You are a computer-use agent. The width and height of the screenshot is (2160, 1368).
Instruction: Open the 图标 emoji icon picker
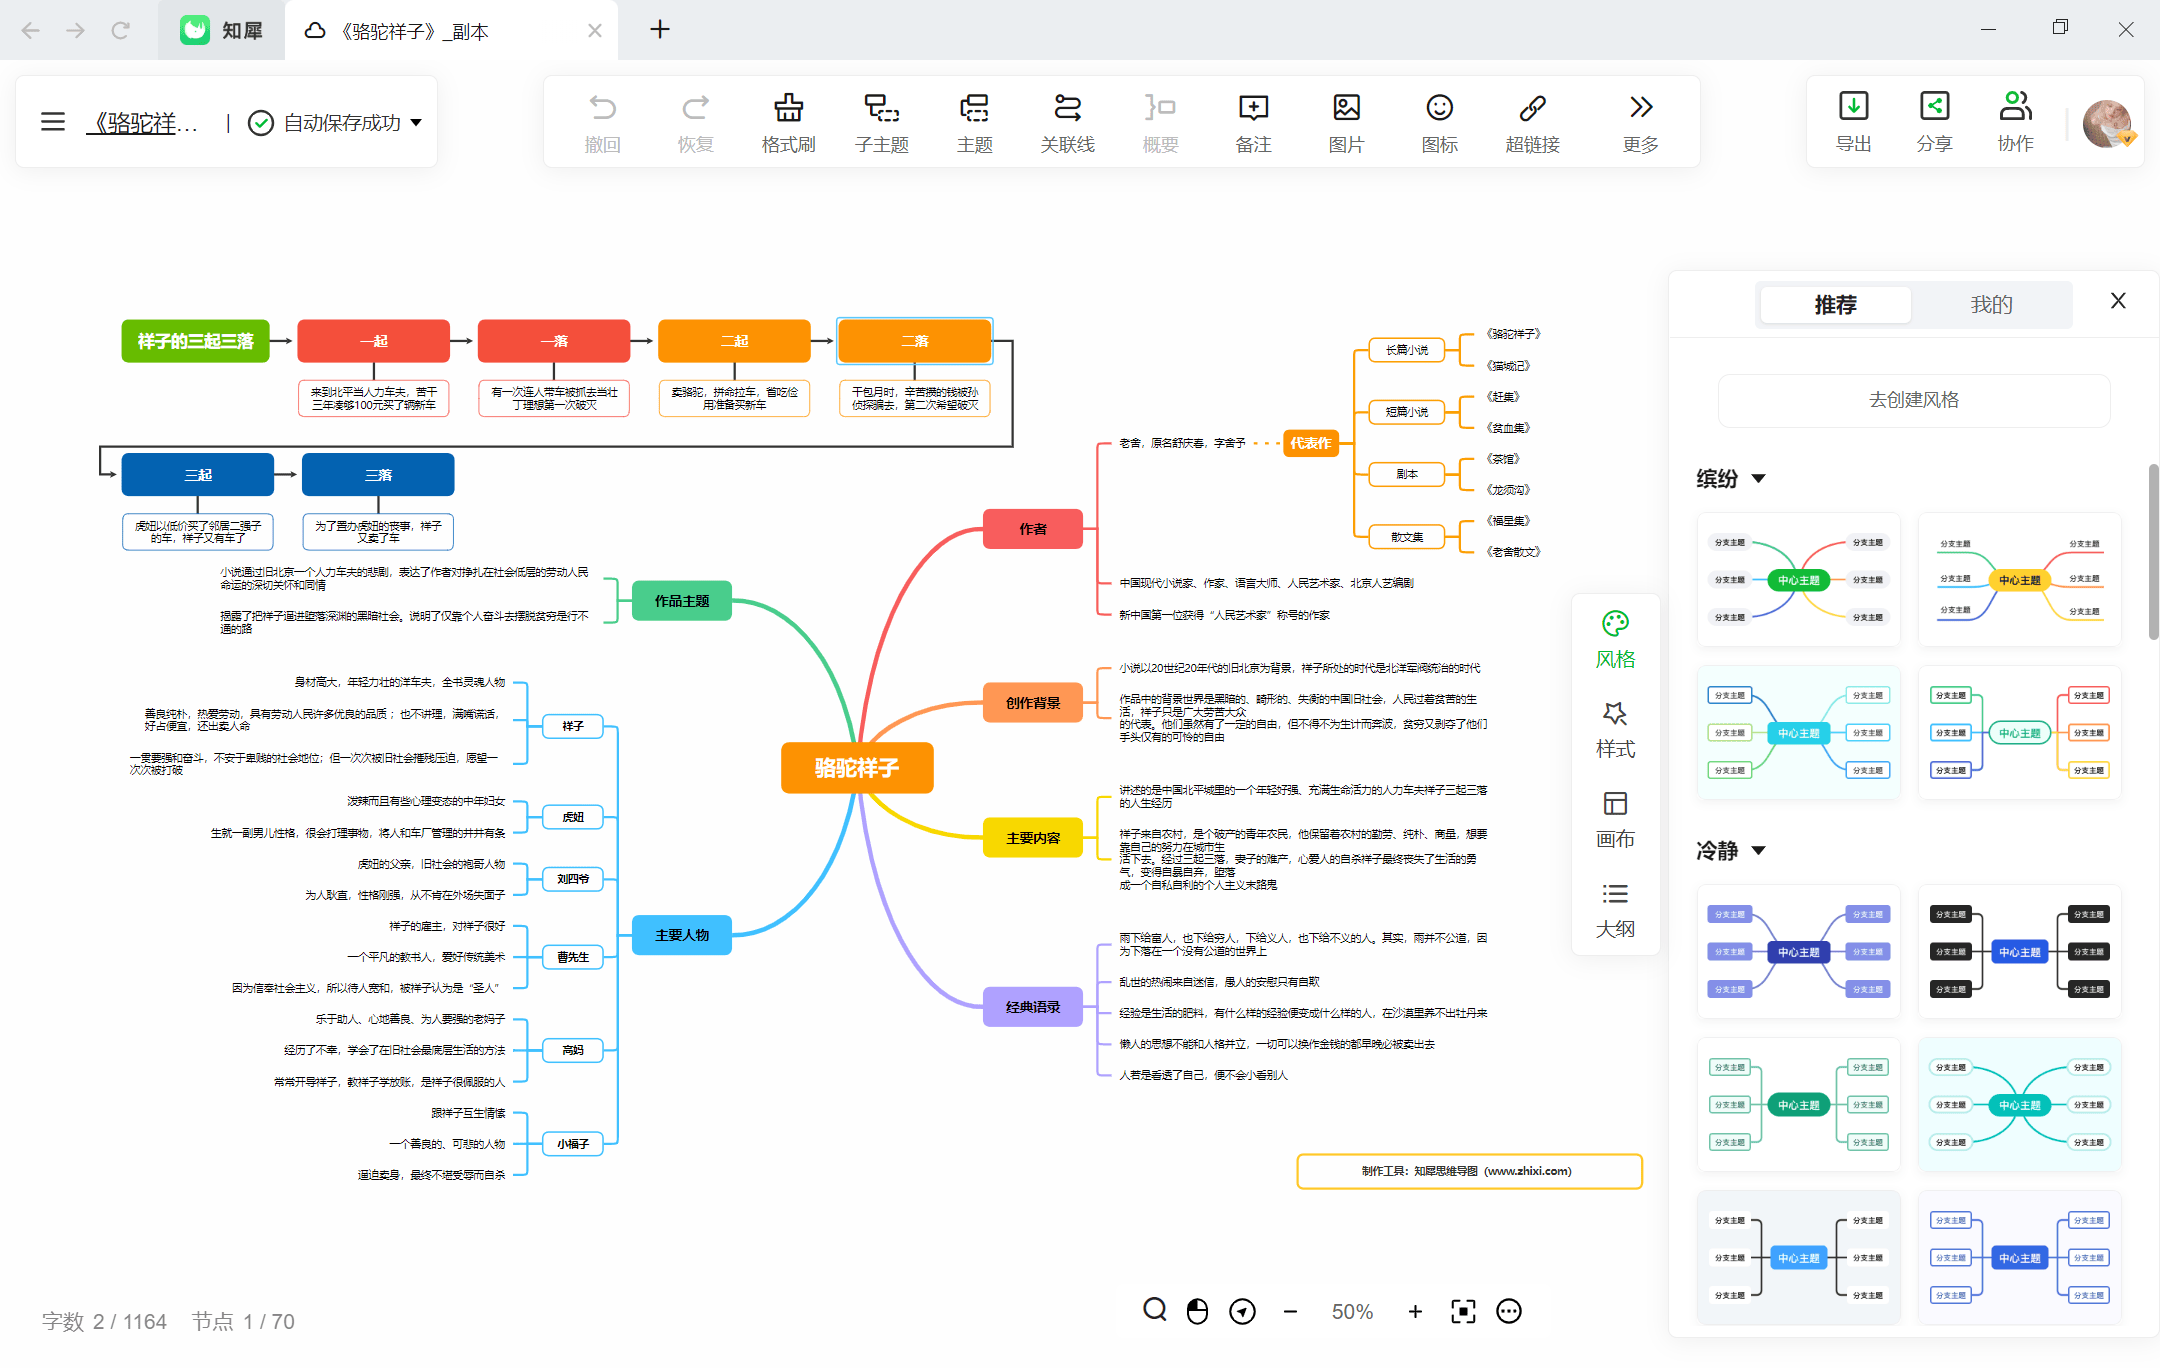1439,122
